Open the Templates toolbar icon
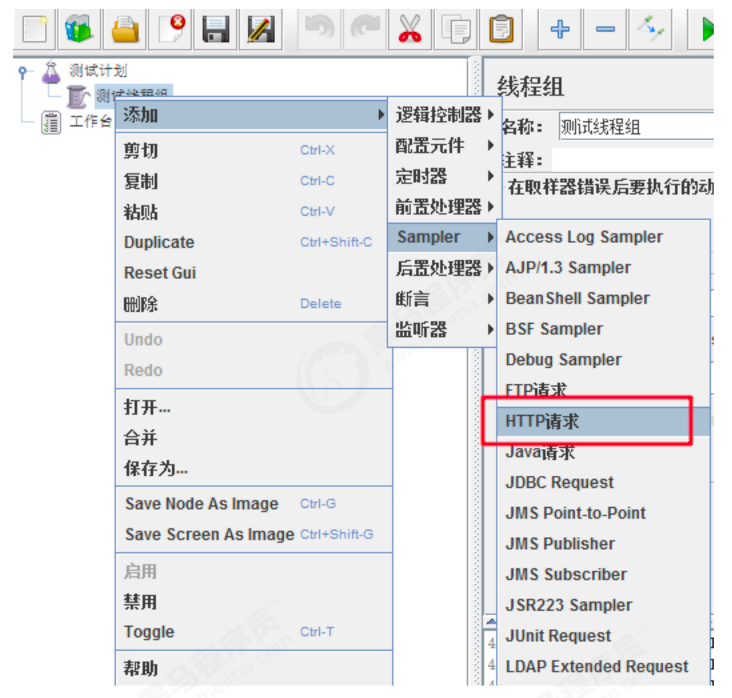Image resolution: width=732 pixels, height=698 pixels. click(79, 29)
